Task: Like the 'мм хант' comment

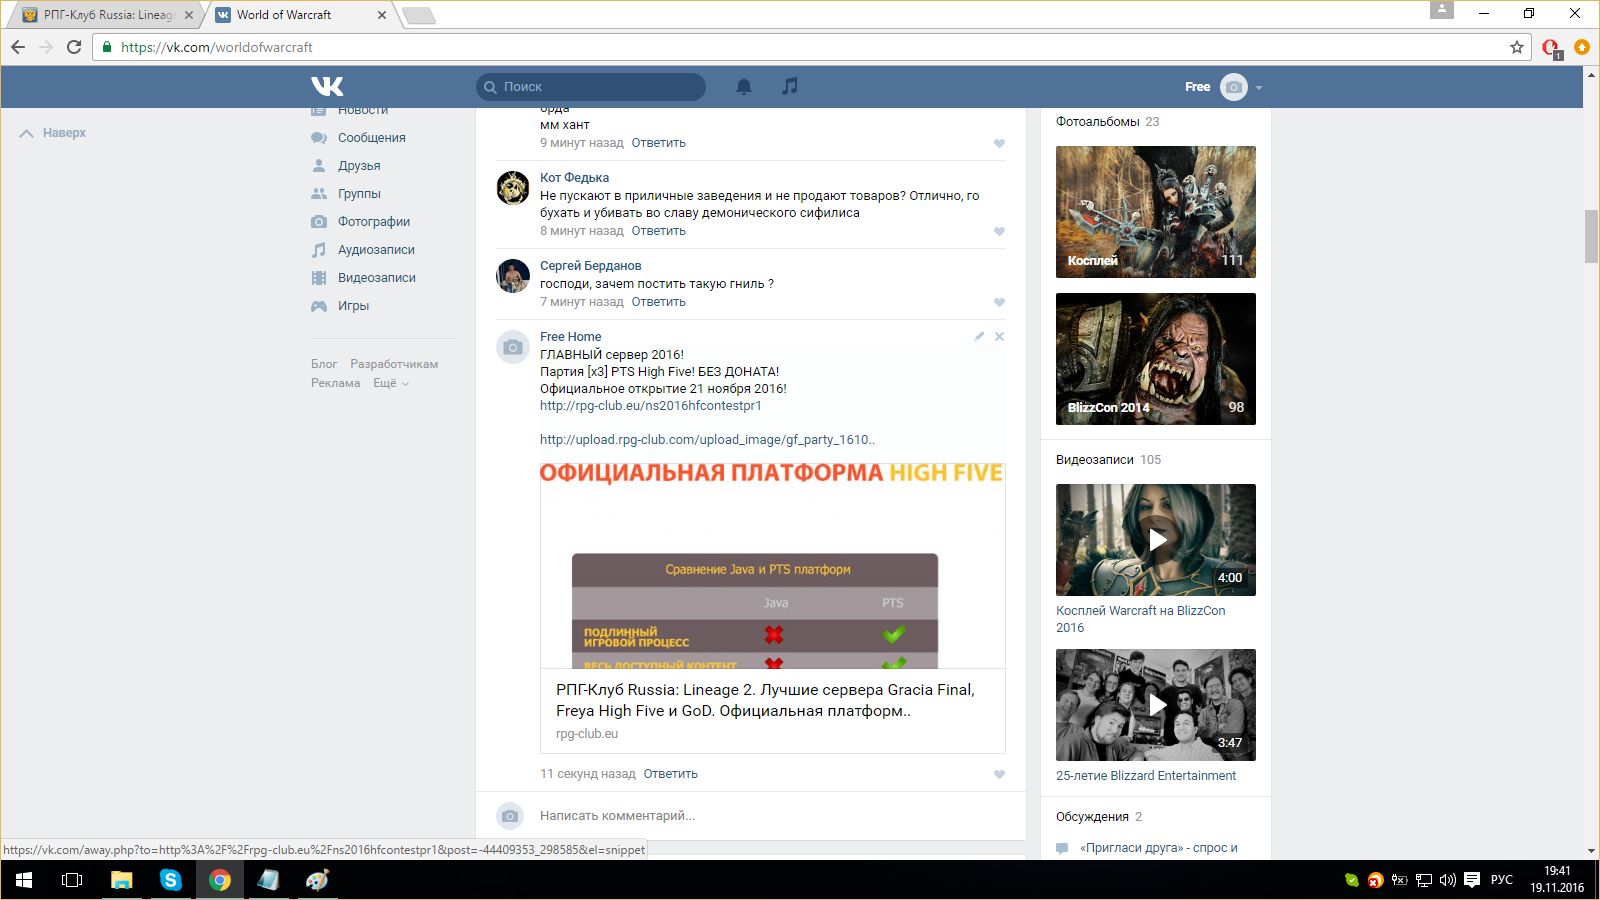Action: pos(999,144)
